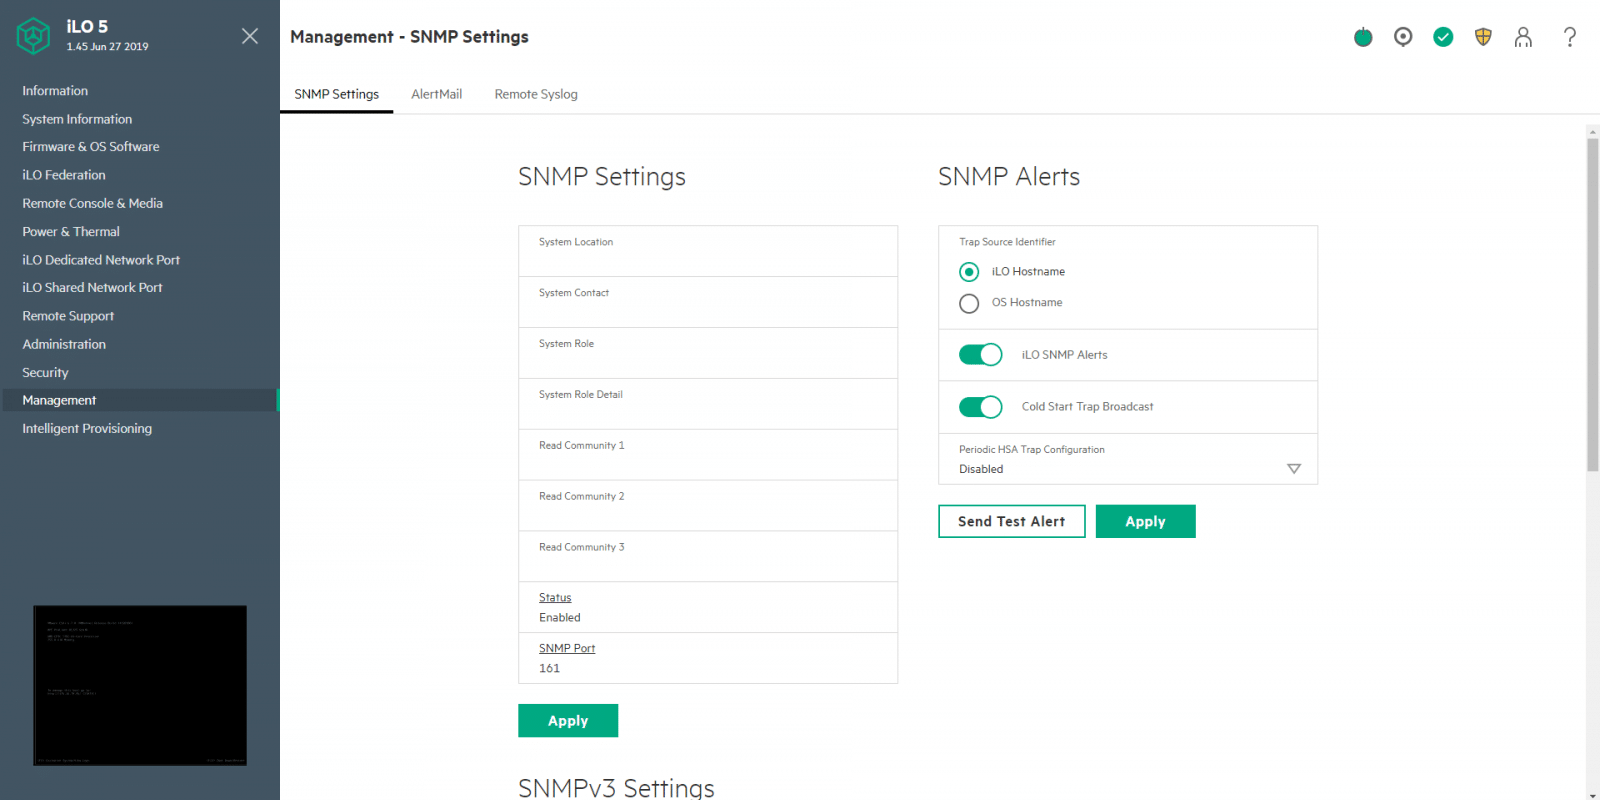
Task: Switch to the AlertMail tab
Action: tap(437, 94)
